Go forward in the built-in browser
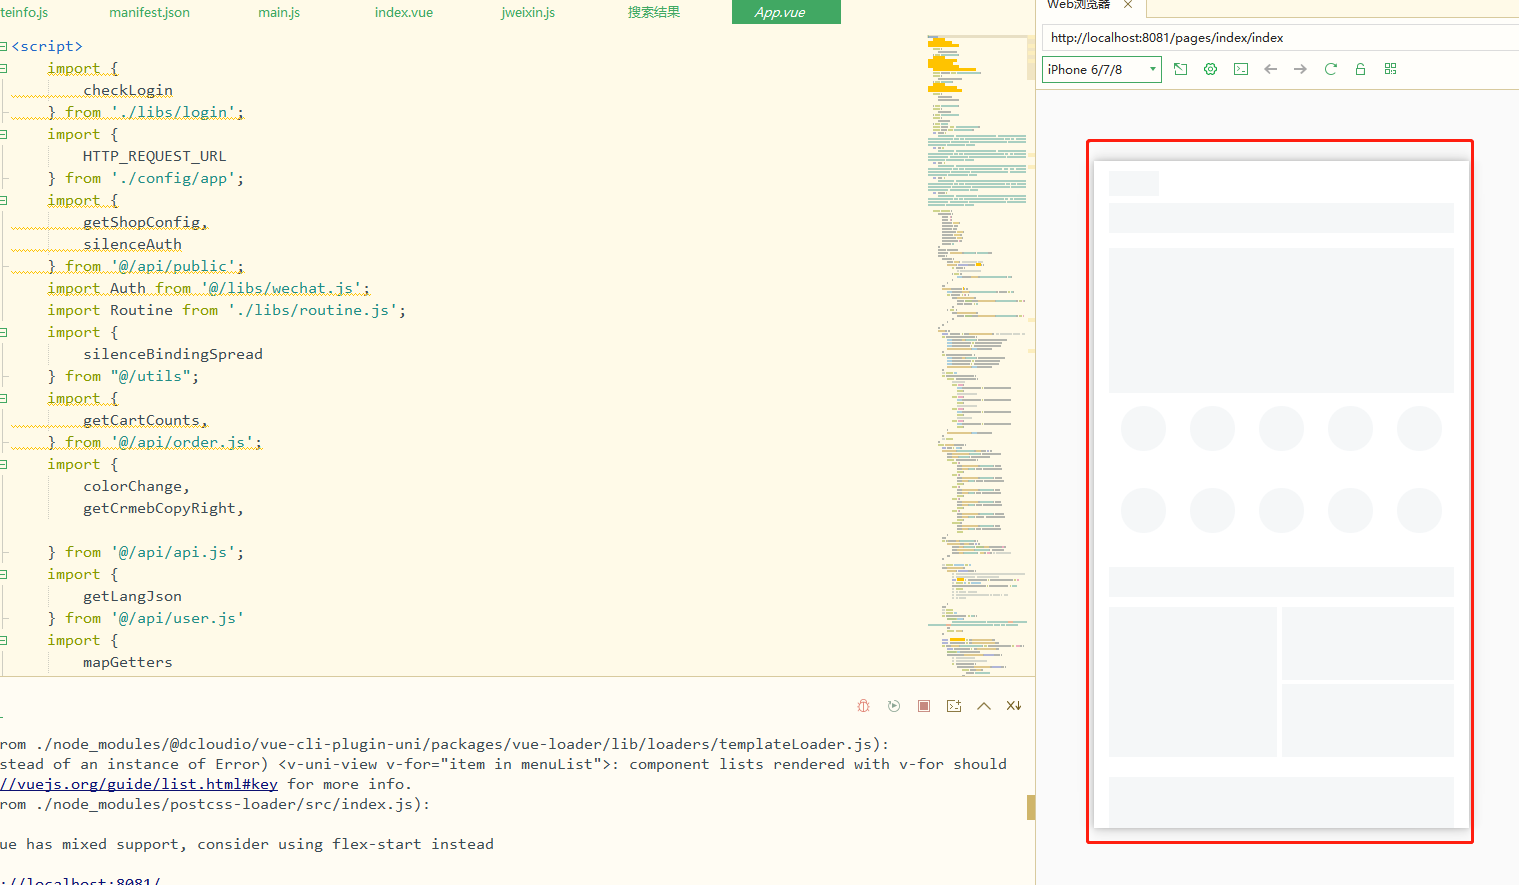1519x885 pixels. 1300,69
